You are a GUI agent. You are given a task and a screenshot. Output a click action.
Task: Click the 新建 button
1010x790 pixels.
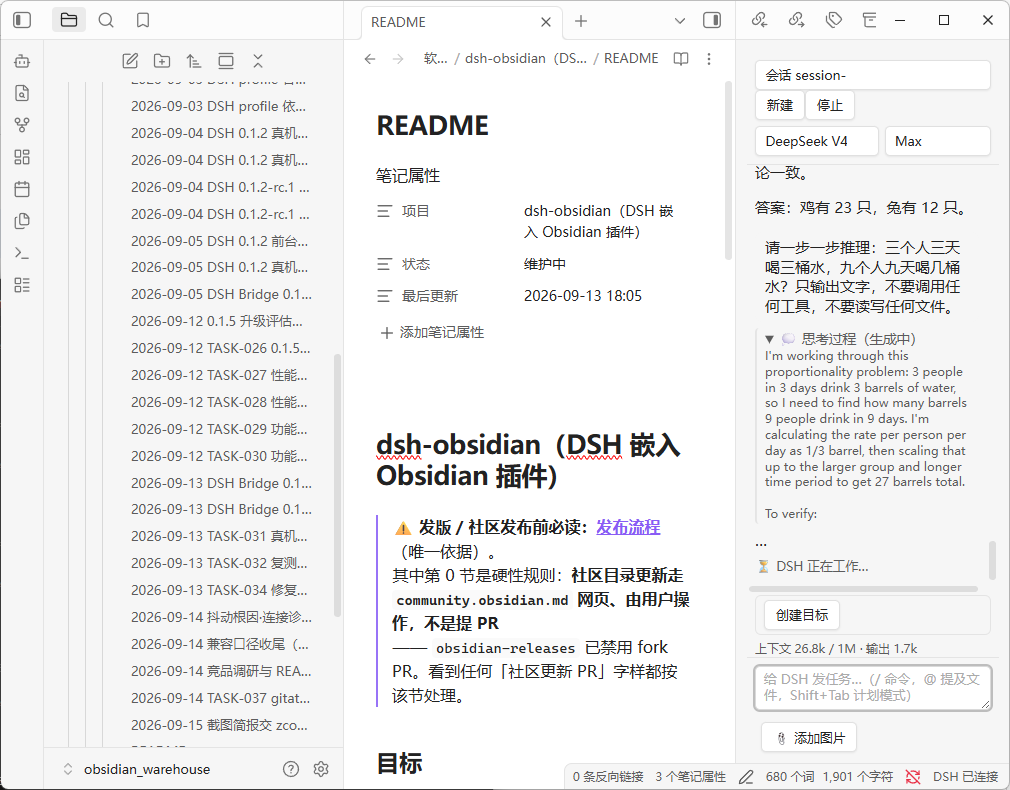pyautogui.click(x=779, y=105)
